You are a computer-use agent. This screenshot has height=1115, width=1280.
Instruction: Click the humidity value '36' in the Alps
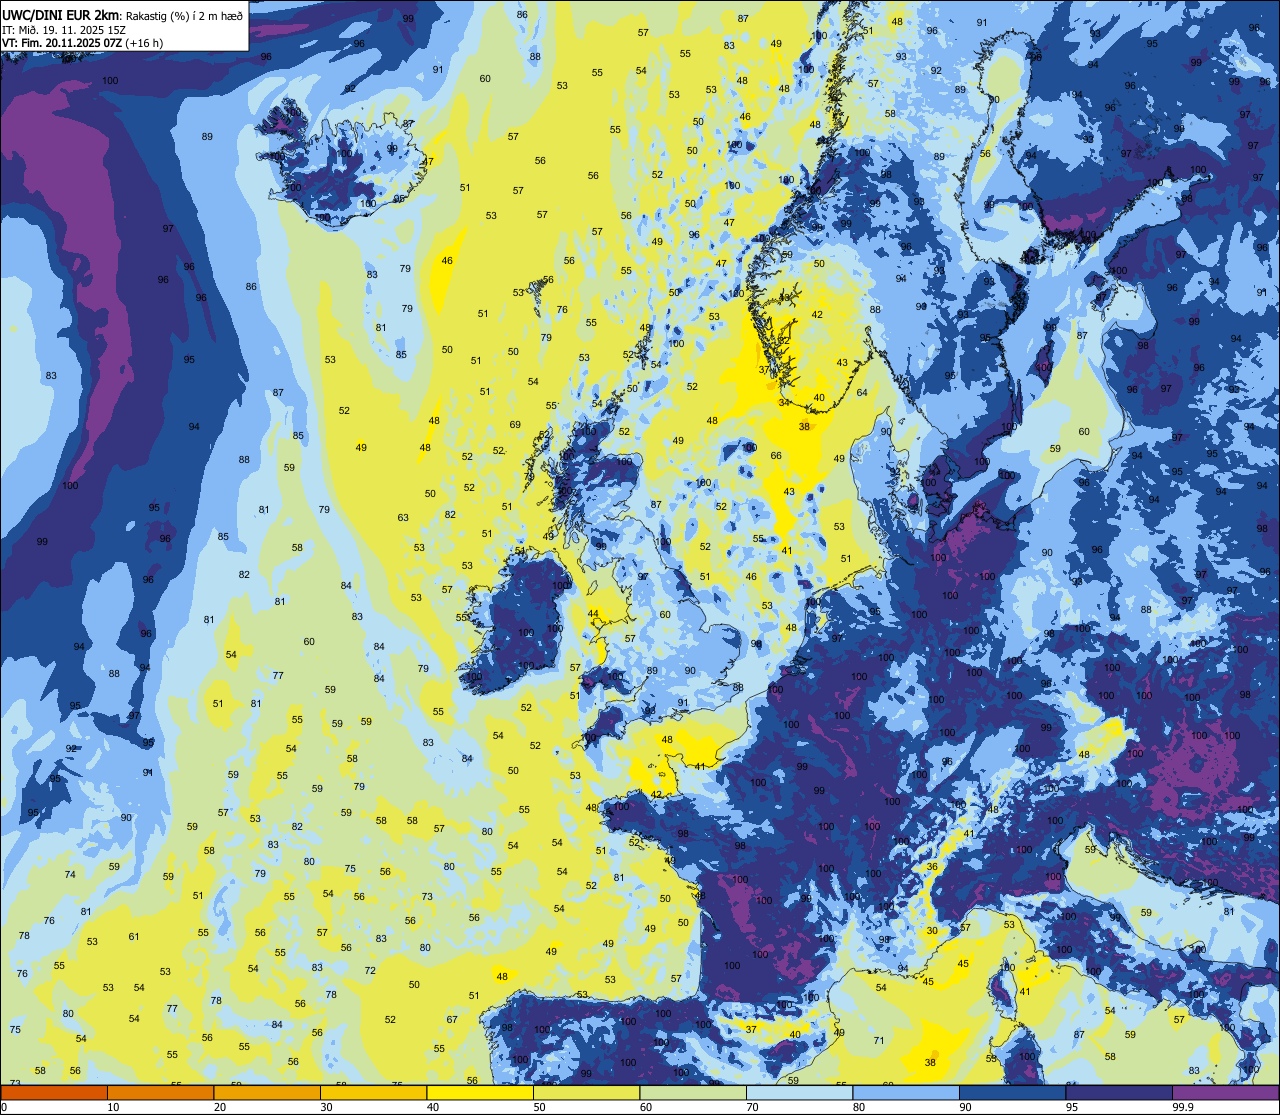click(932, 866)
